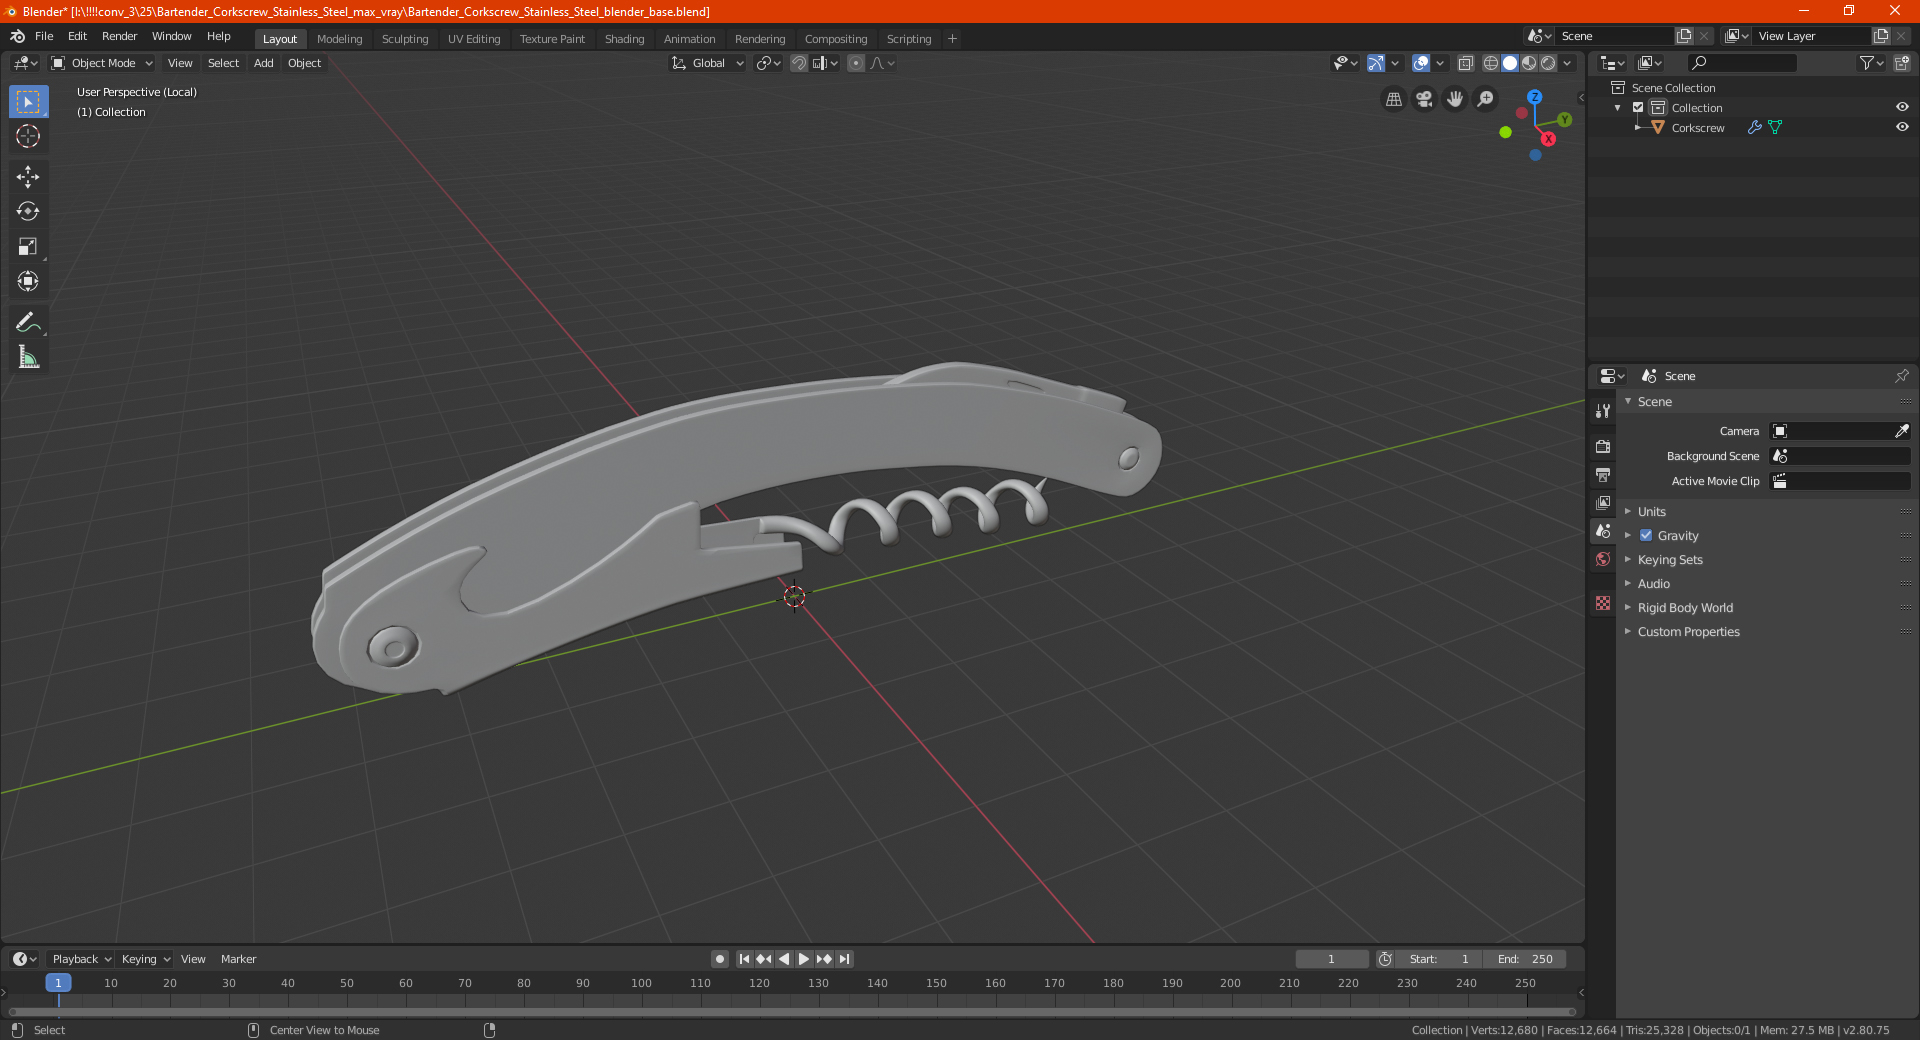Click the Background Scene field
The image size is (1920, 1040).
[x=1840, y=456]
